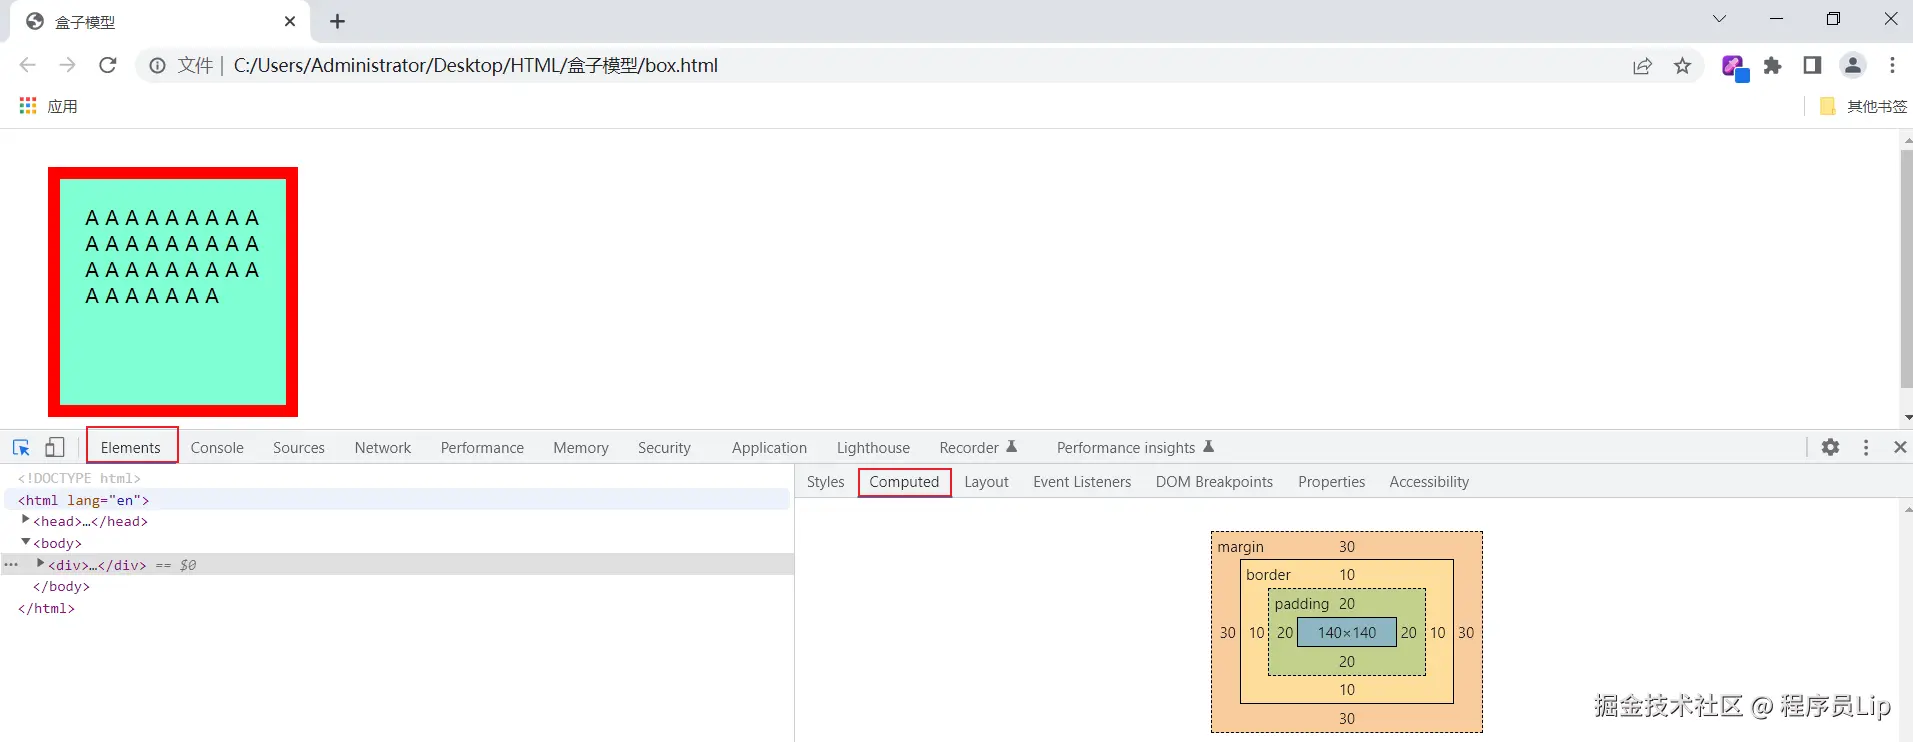Switch to the Styles pane
Viewport: 1913px width, 742px height.
coord(826,481)
